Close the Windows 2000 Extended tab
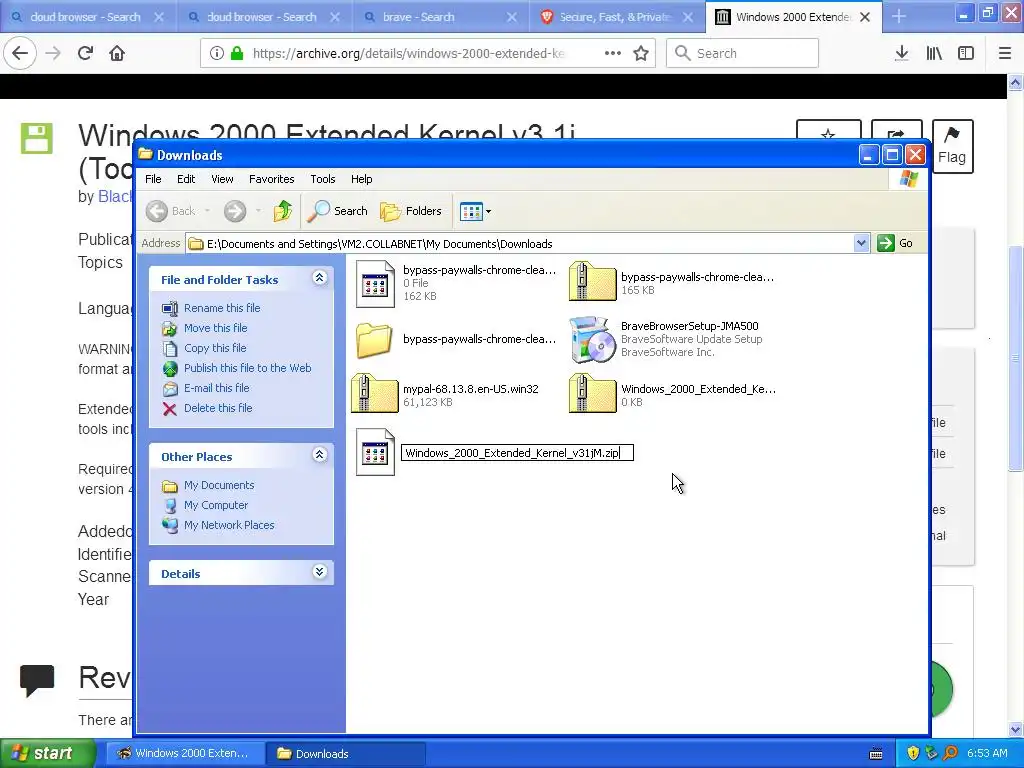The height and width of the screenshot is (768, 1024). 865,17
